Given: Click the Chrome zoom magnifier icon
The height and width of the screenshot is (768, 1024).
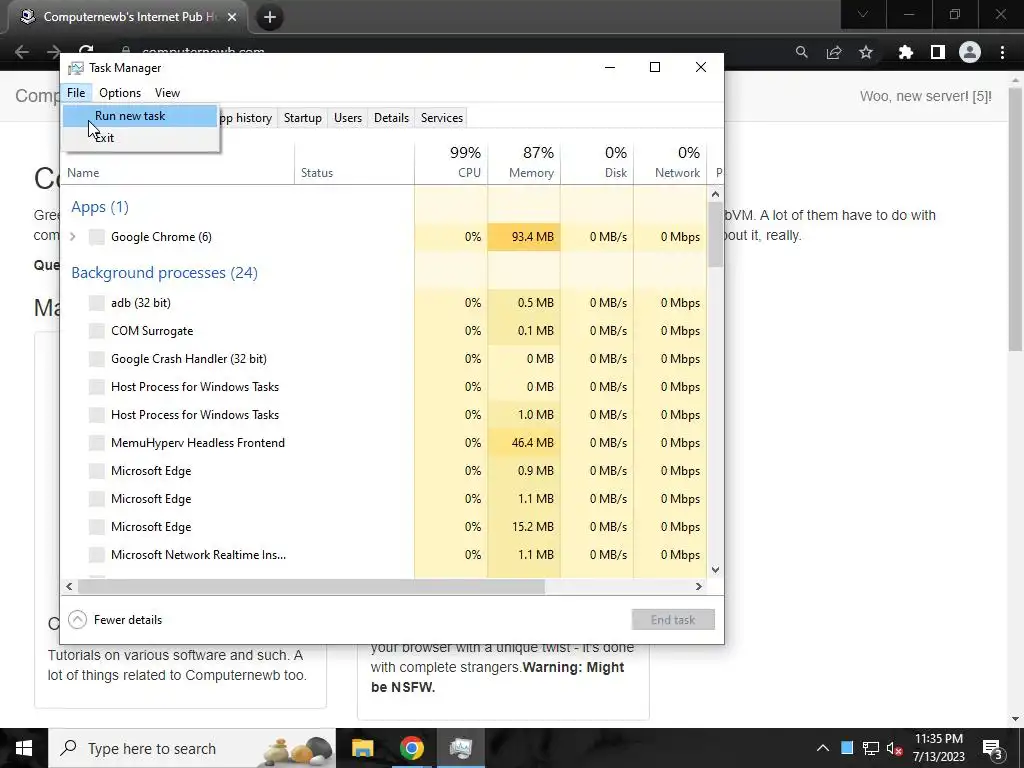Looking at the screenshot, I should click(801, 52).
